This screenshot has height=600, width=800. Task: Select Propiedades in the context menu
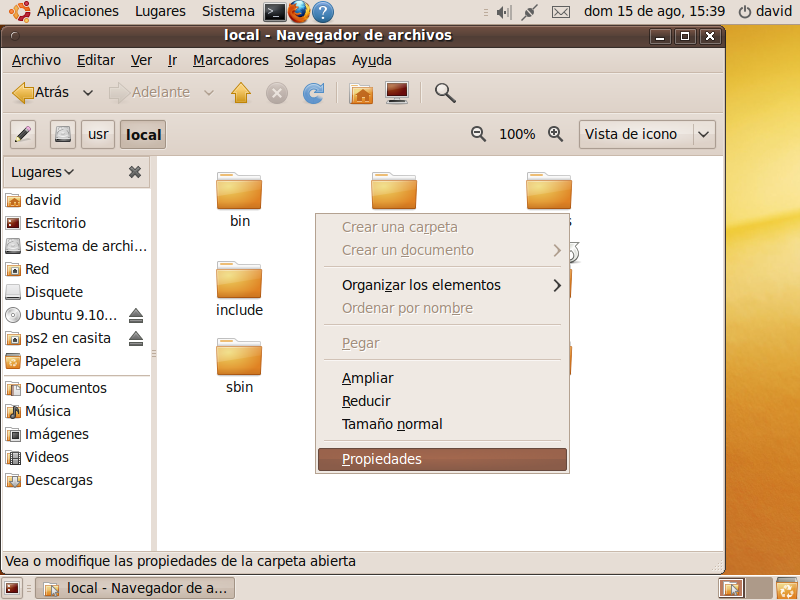tap(442, 460)
